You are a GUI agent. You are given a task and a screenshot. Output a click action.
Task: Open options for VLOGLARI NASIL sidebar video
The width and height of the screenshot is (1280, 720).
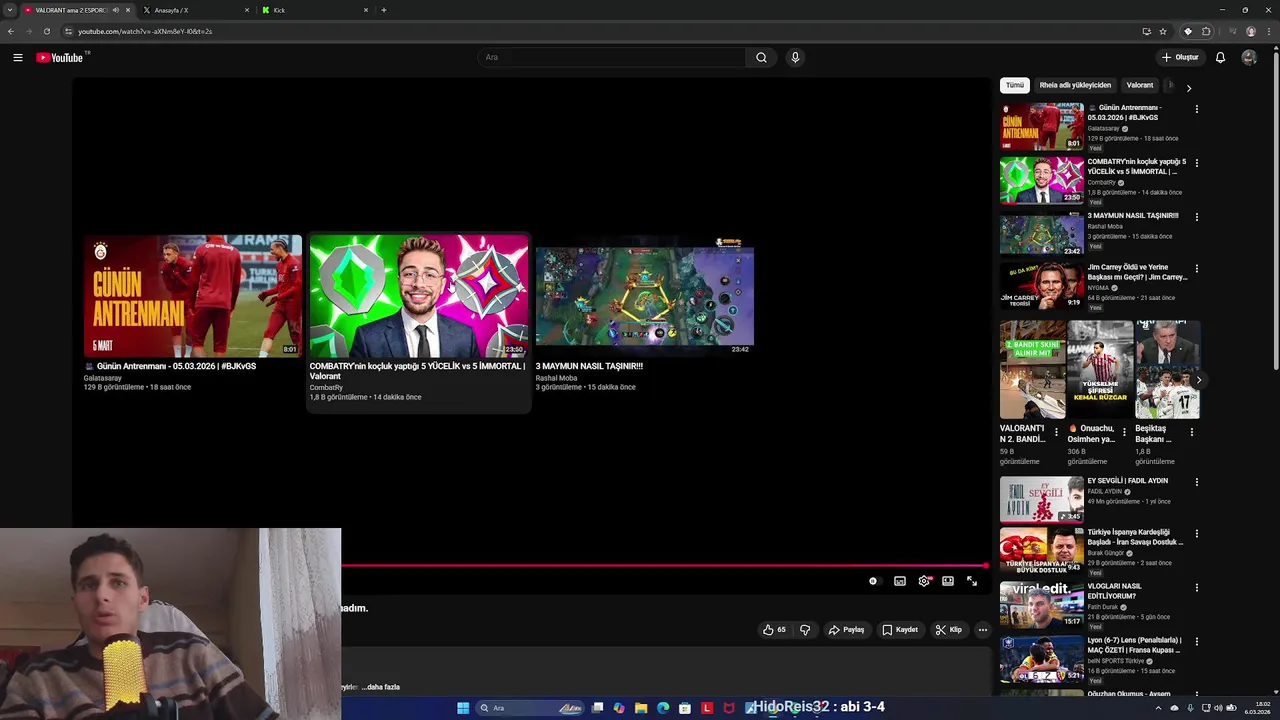tap(1197, 588)
